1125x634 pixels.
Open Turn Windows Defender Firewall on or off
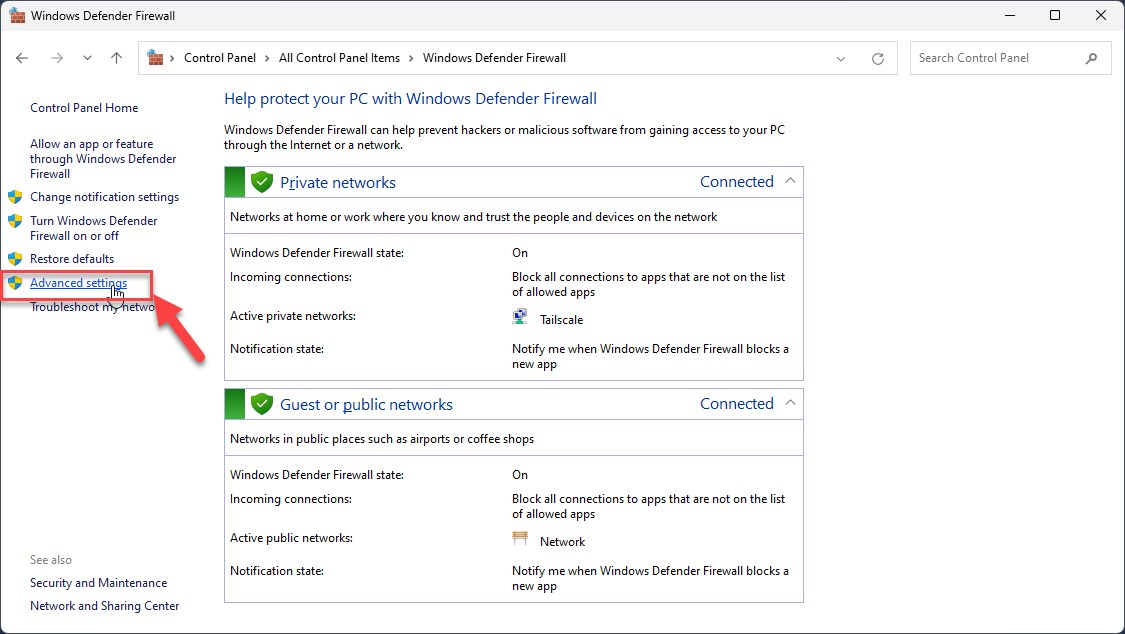pos(93,228)
